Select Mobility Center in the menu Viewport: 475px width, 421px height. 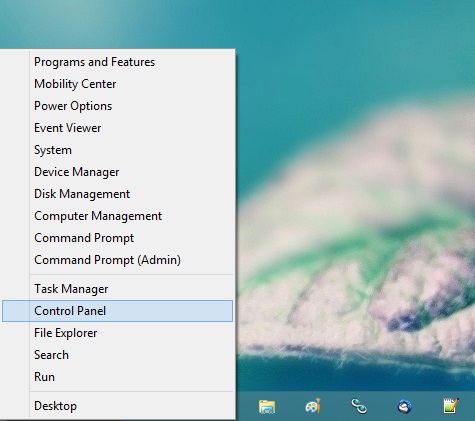point(117,84)
